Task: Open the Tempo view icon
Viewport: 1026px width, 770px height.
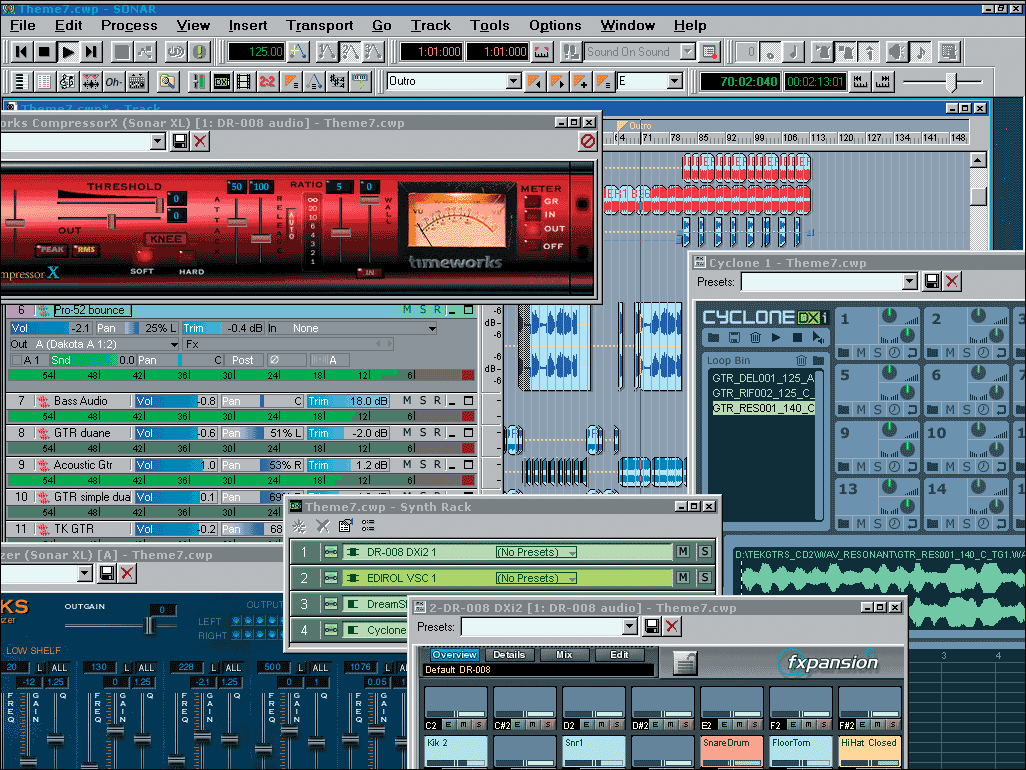Action: coord(314,82)
